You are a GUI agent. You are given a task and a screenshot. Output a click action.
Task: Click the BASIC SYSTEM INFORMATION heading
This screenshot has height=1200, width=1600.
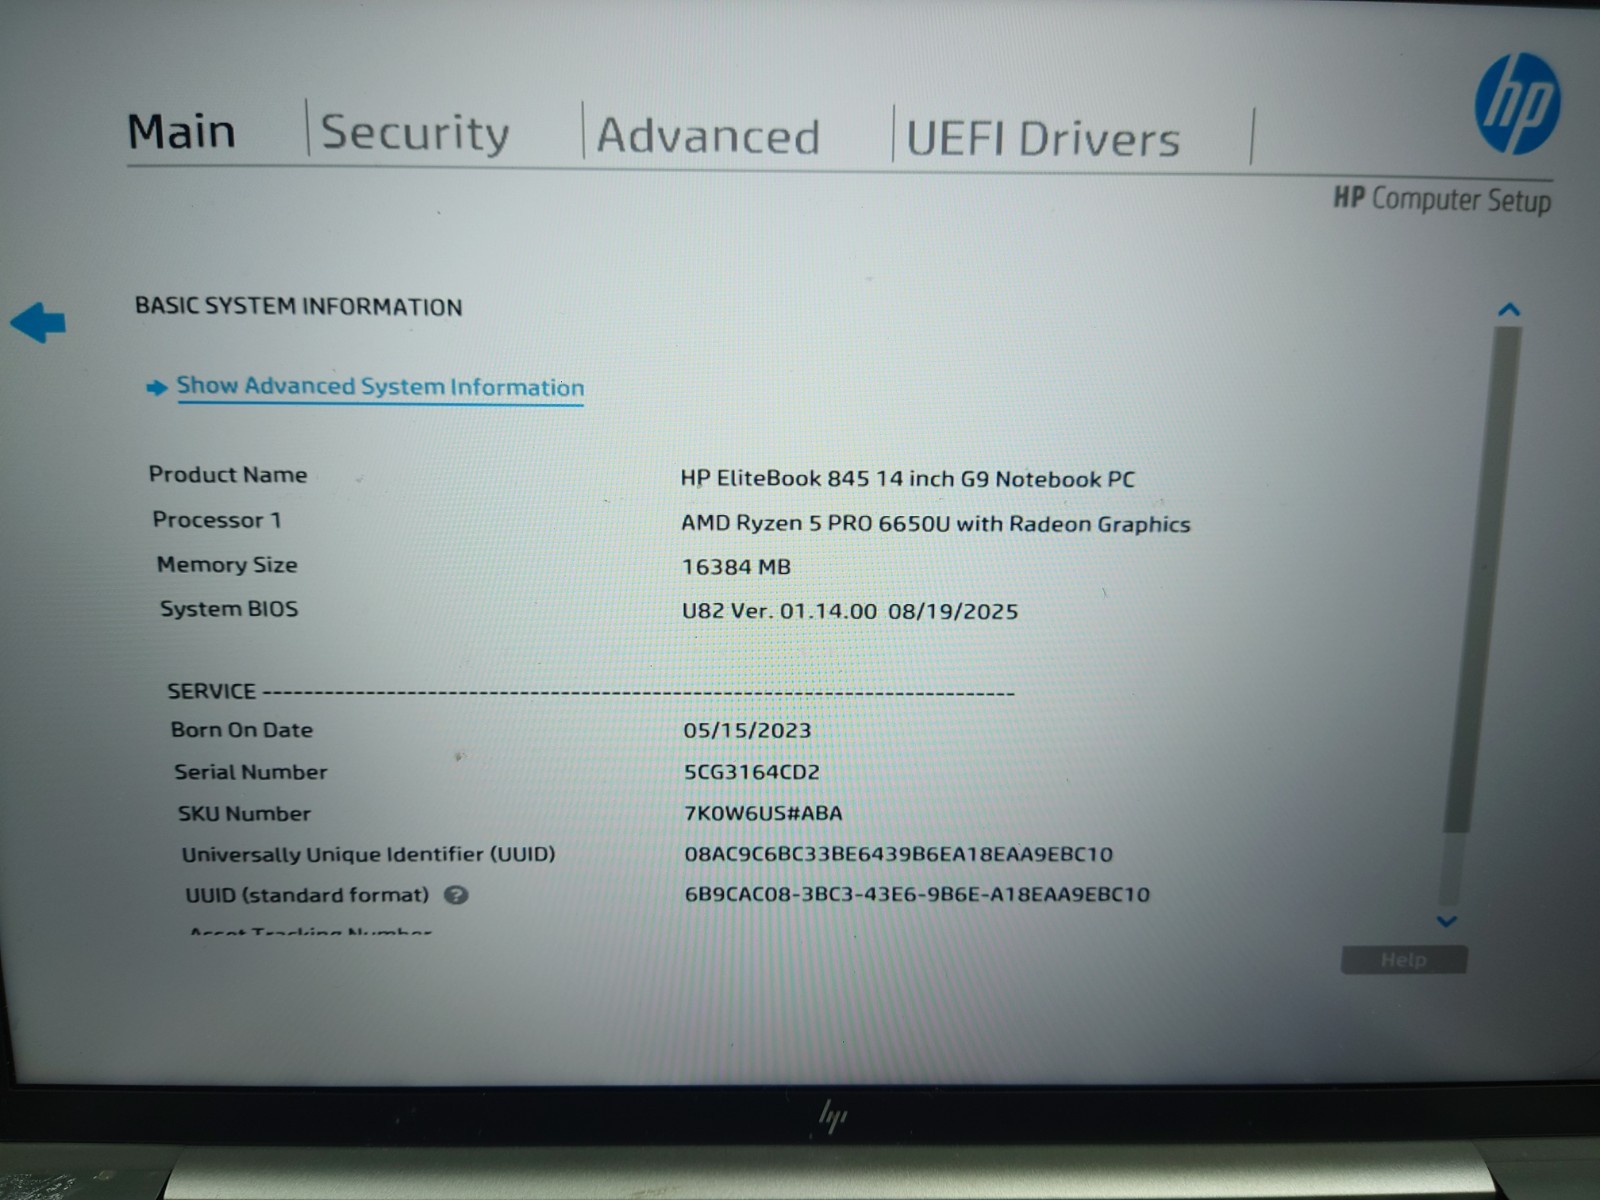click(x=299, y=306)
